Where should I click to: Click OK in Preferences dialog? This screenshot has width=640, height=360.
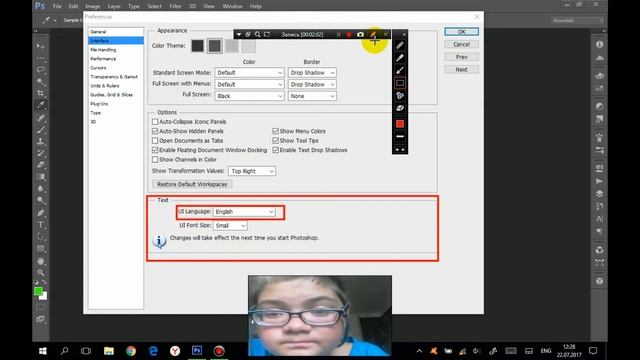461,31
